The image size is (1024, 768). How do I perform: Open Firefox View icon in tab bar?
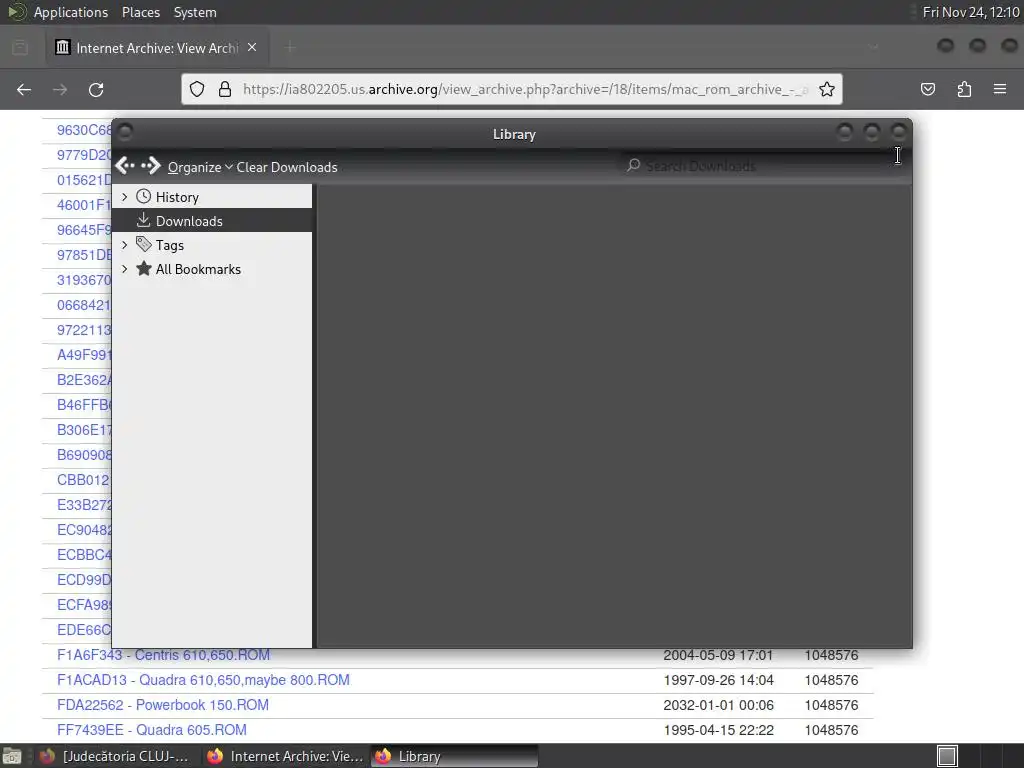click(x=20, y=48)
